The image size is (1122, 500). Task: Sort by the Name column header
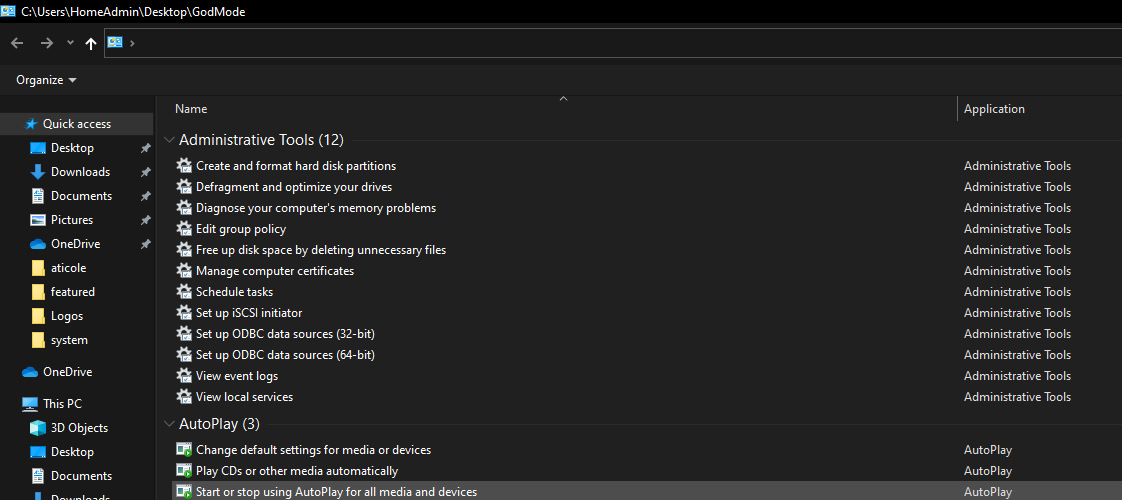pos(191,109)
